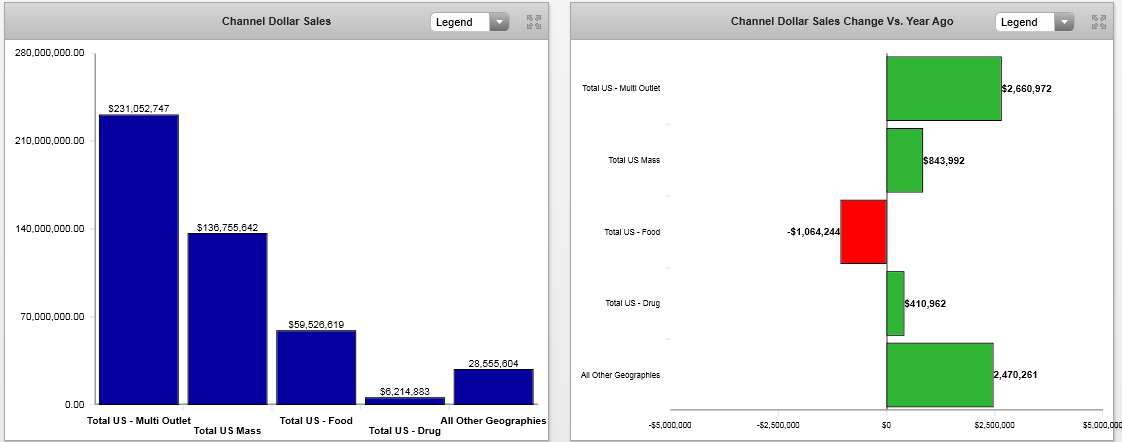Open Legend dropdown in Channel Dollar Sales panel
Screen dimensions: 1122x442
click(498, 22)
